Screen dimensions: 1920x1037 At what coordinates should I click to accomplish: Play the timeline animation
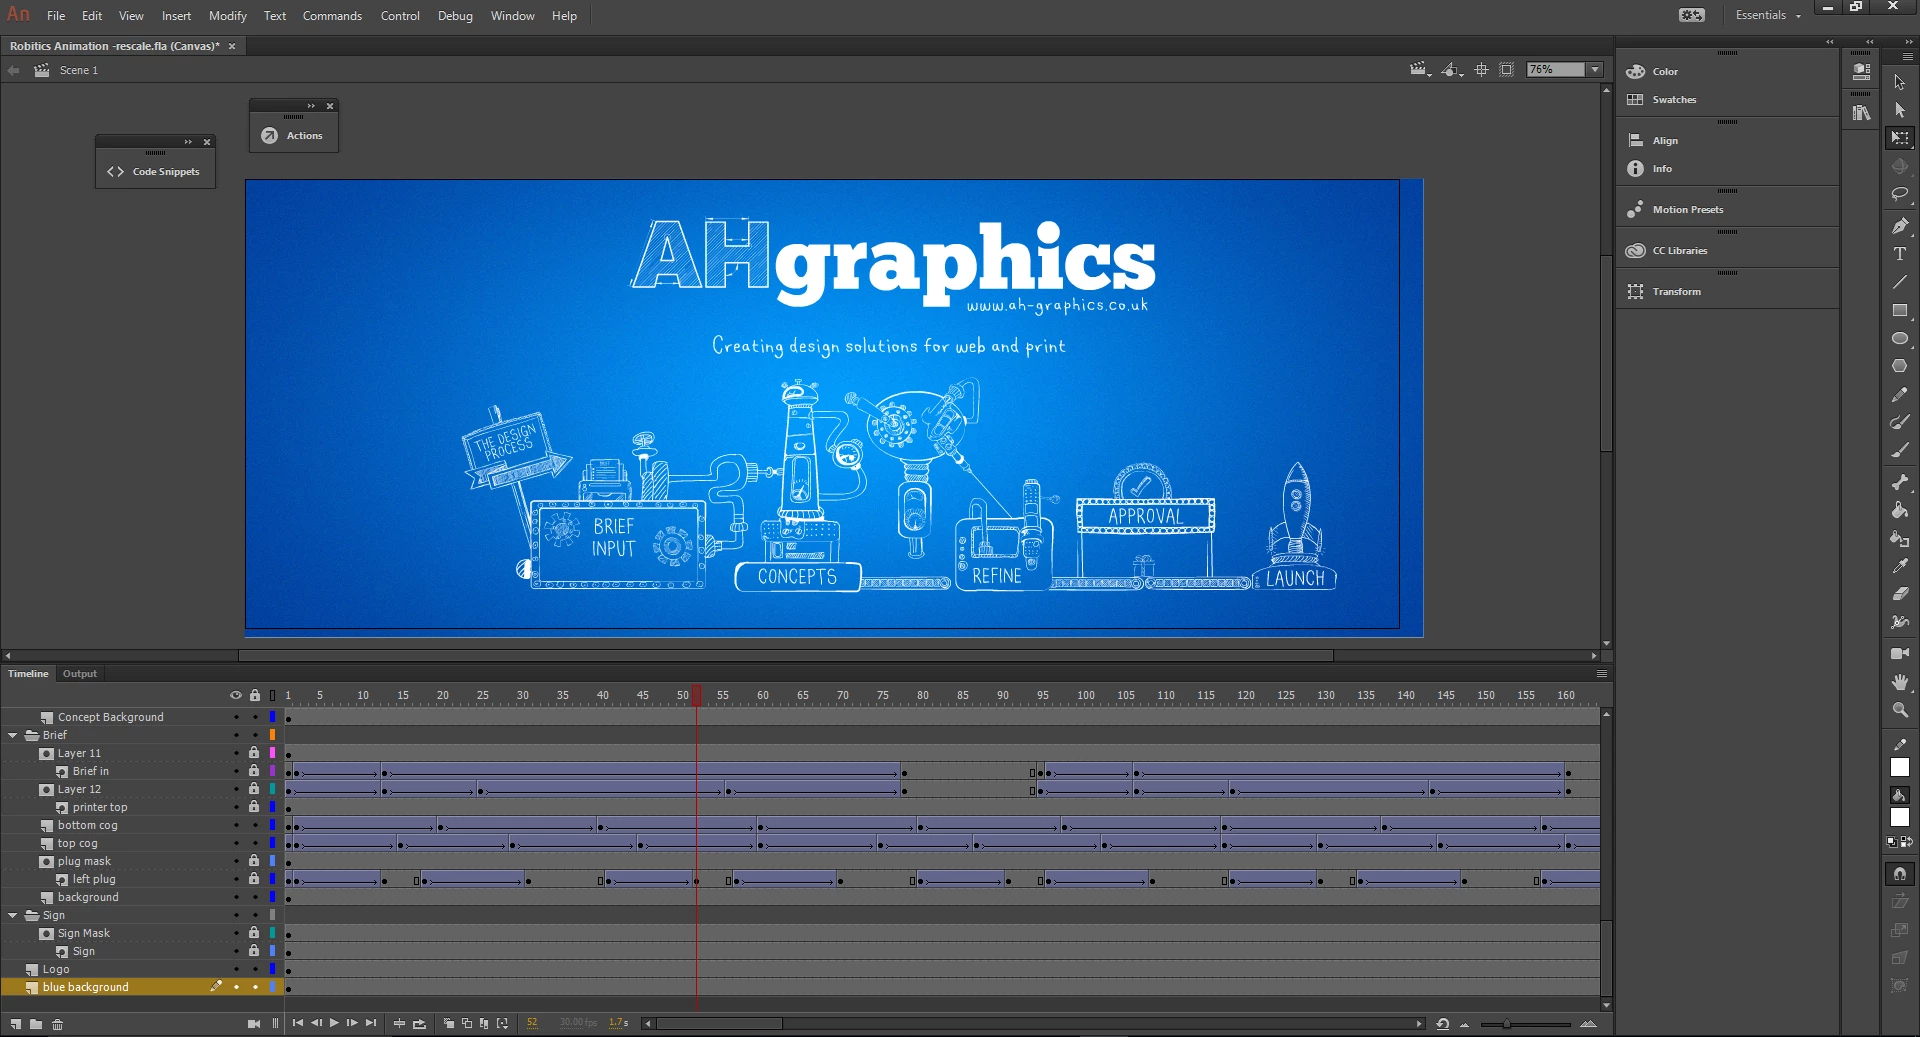point(334,1023)
